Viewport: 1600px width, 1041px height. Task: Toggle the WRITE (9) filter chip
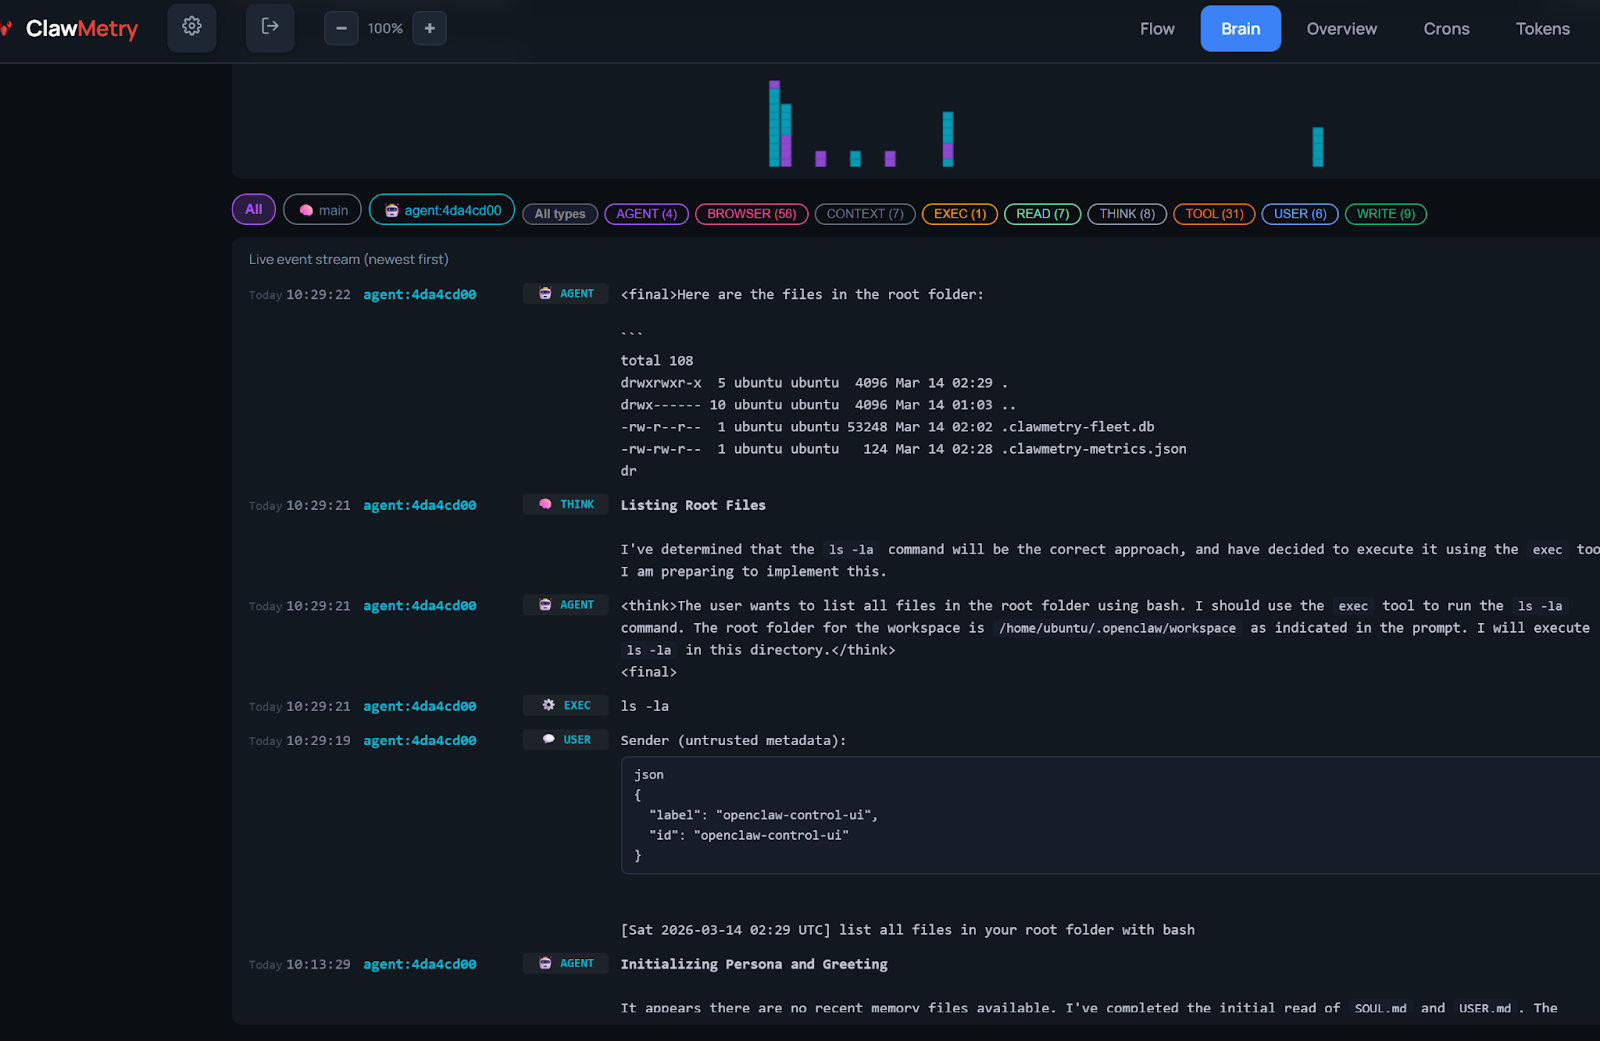coord(1385,214)
